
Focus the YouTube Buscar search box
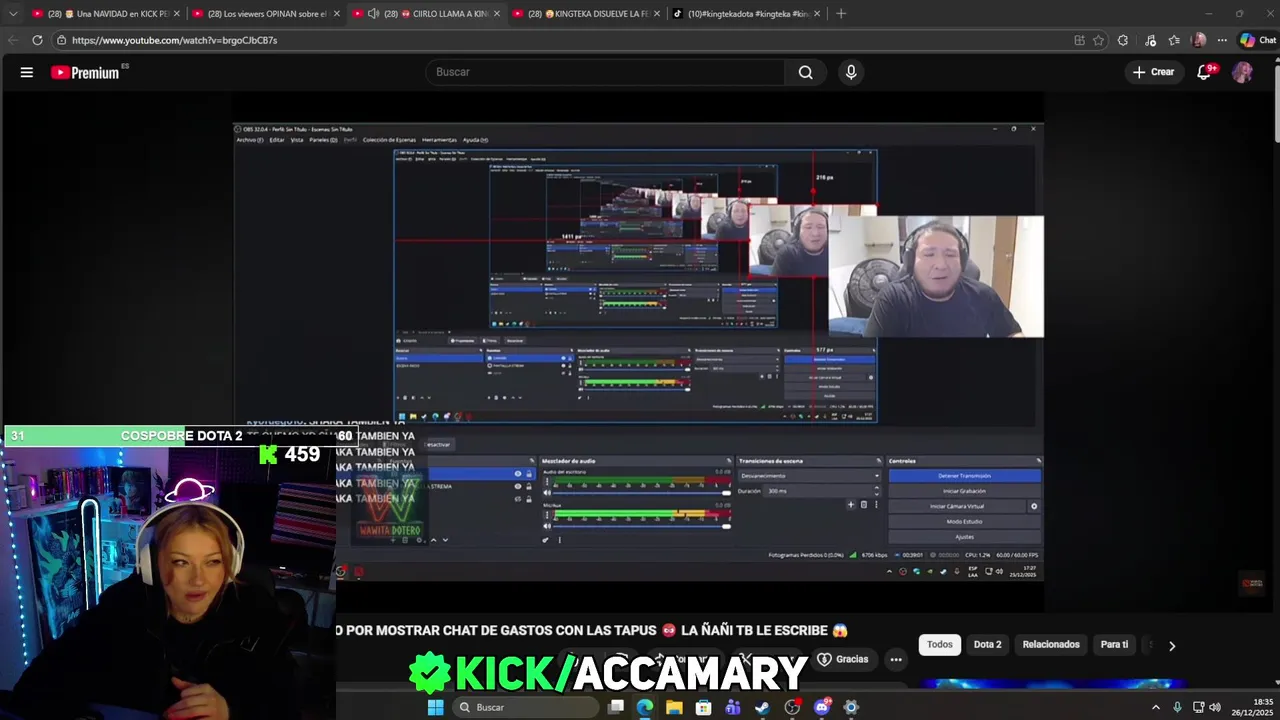coord(605,72)
